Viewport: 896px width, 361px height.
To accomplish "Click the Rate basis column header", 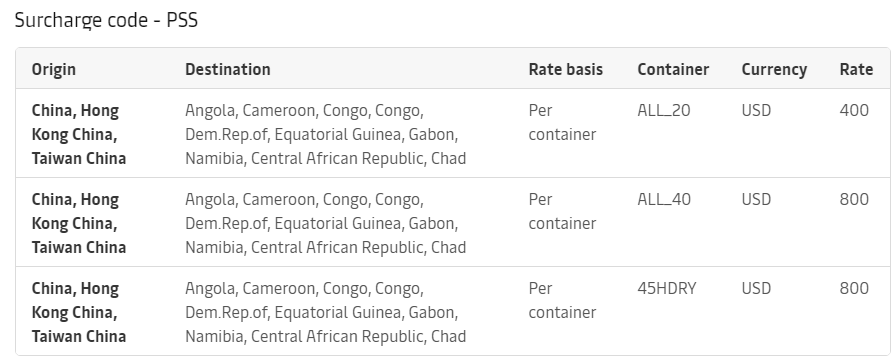I will 566,69.
